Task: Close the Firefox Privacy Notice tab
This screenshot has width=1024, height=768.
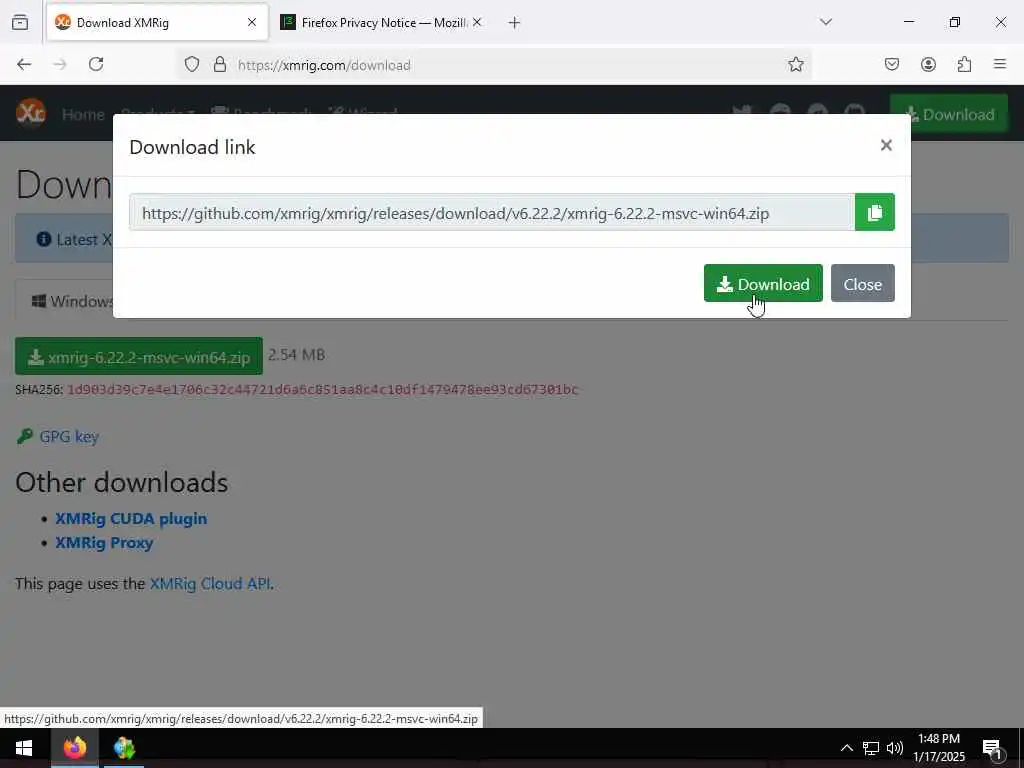Action: click(477, 23)
